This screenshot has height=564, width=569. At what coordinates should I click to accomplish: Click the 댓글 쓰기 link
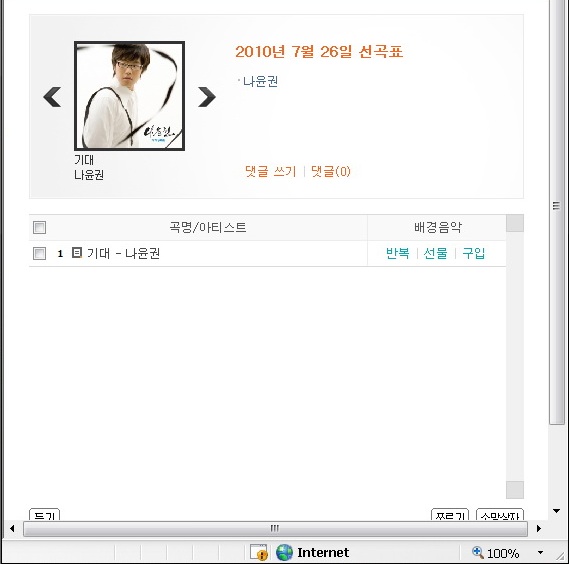pyautogui.click(x=271, y=171)
